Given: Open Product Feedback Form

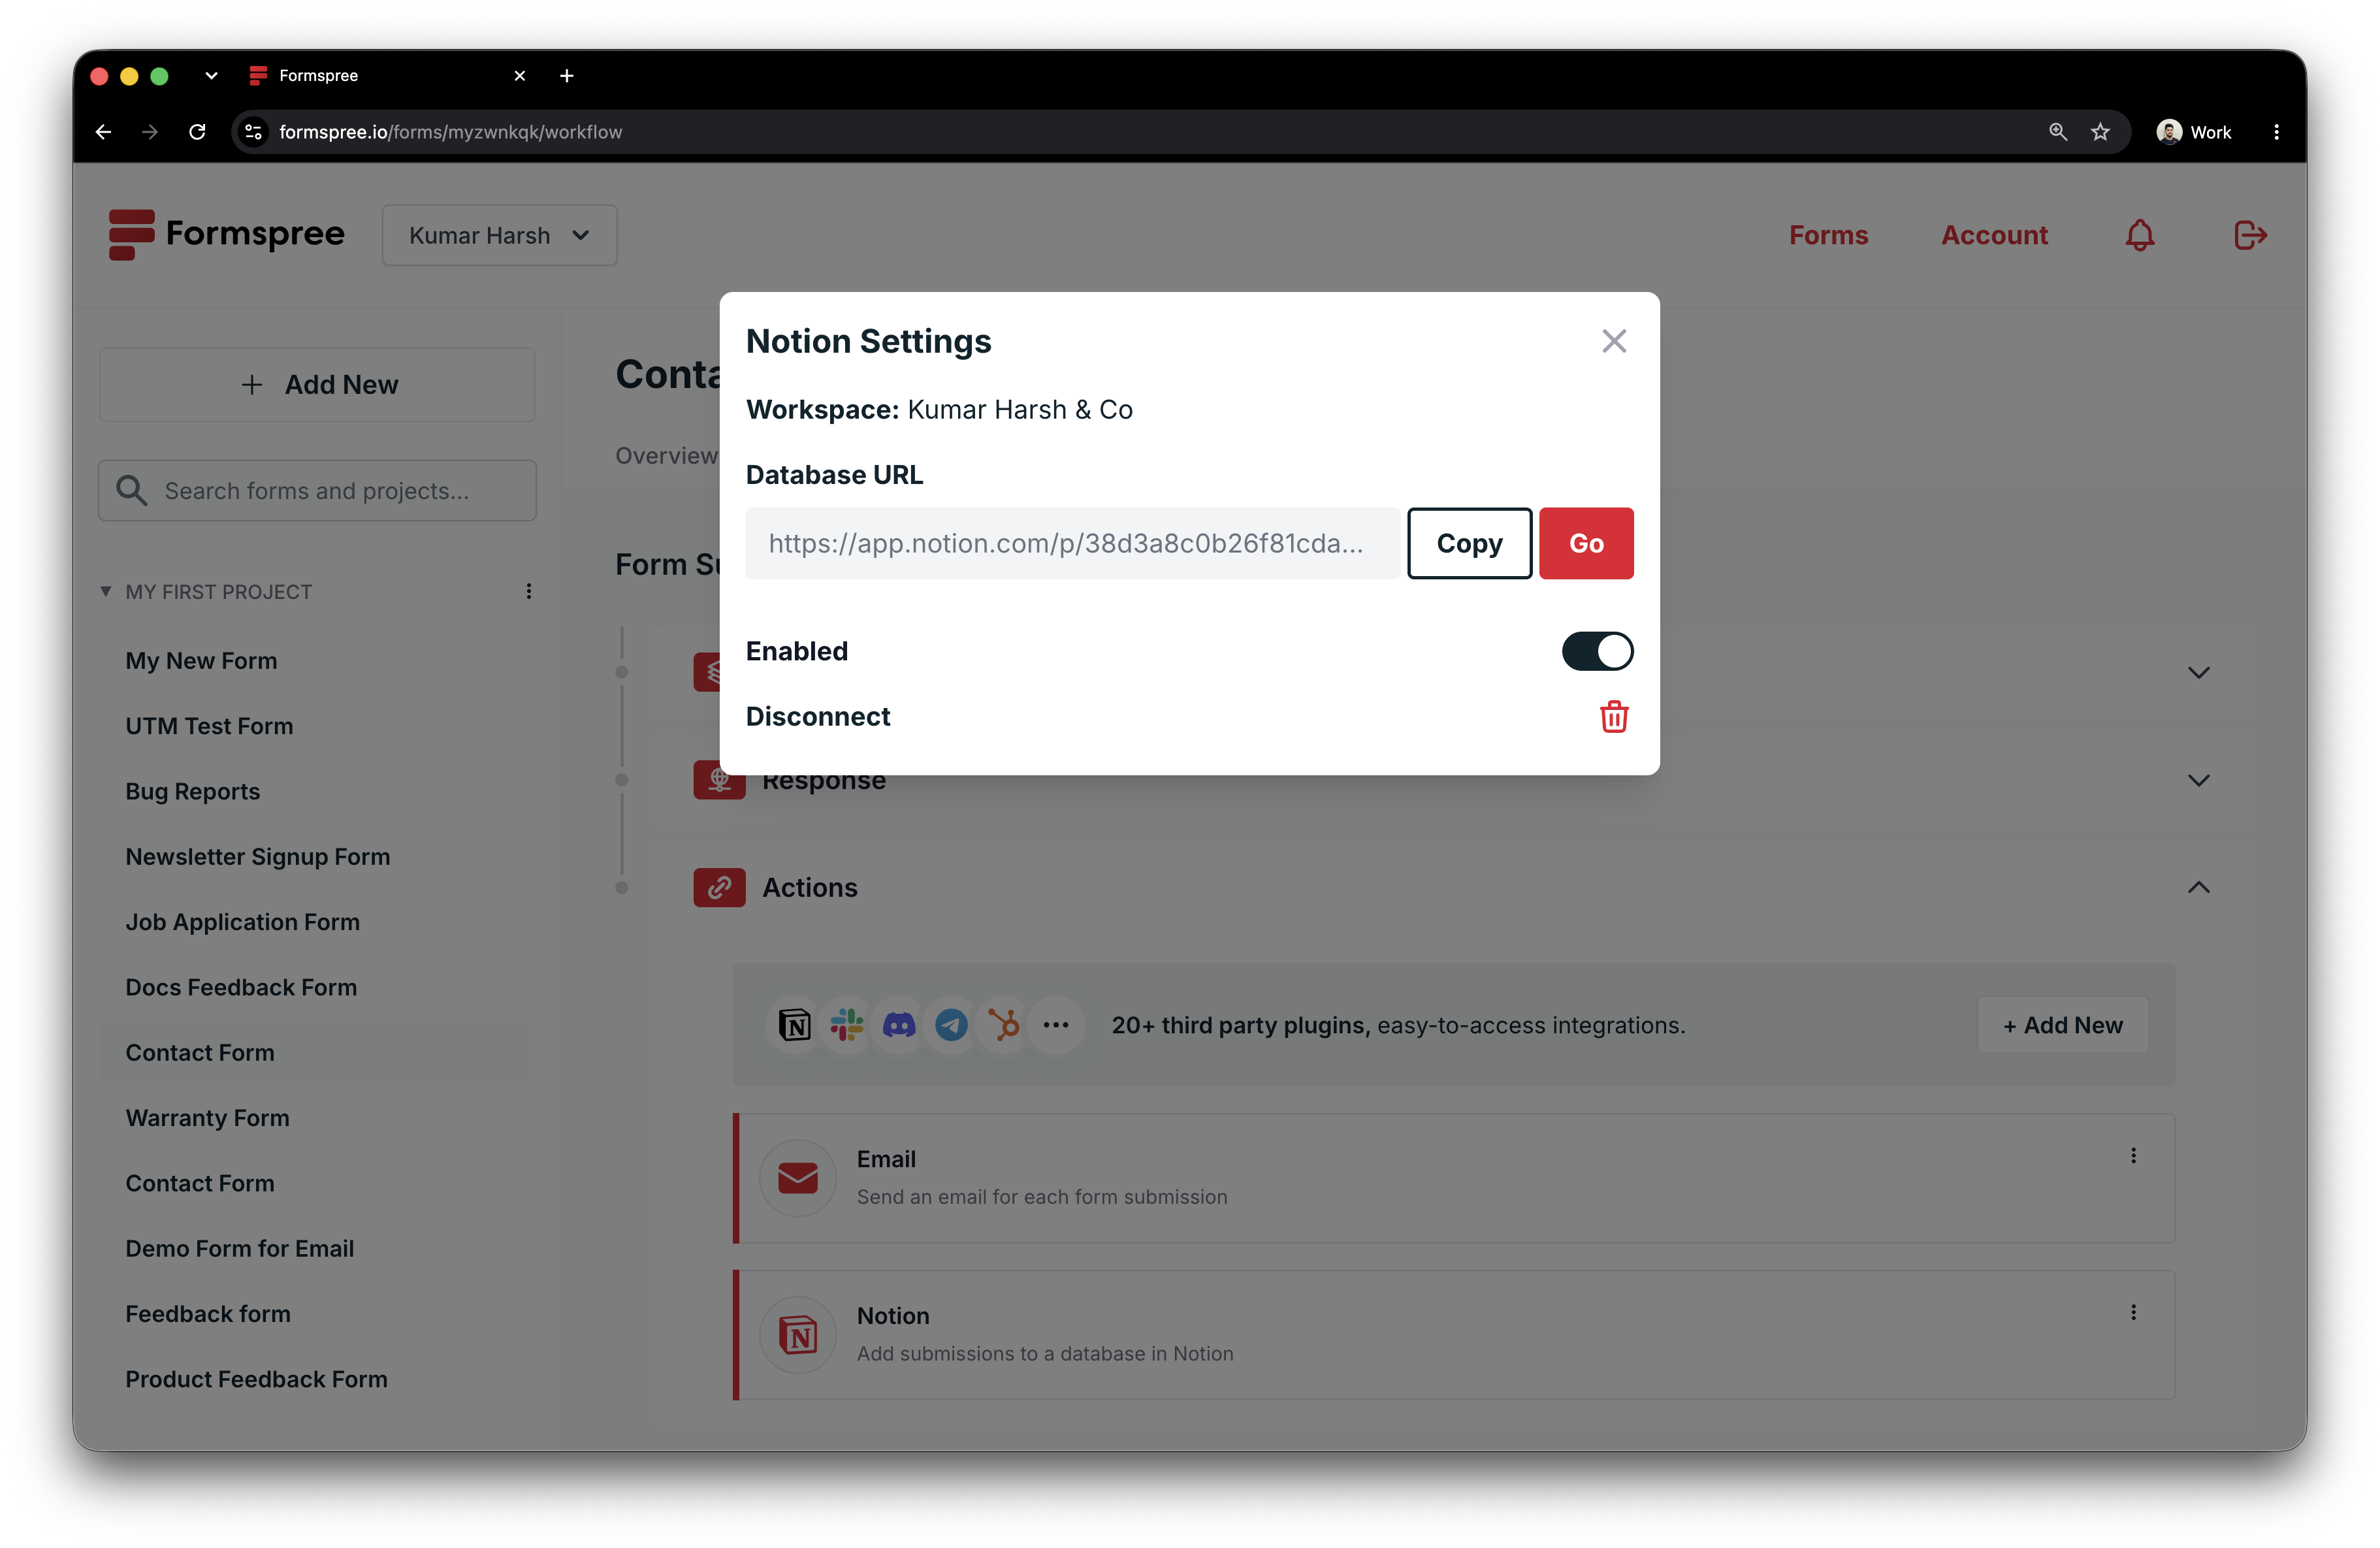Looking at the screenshot, I should click(x=256, y=1379).
